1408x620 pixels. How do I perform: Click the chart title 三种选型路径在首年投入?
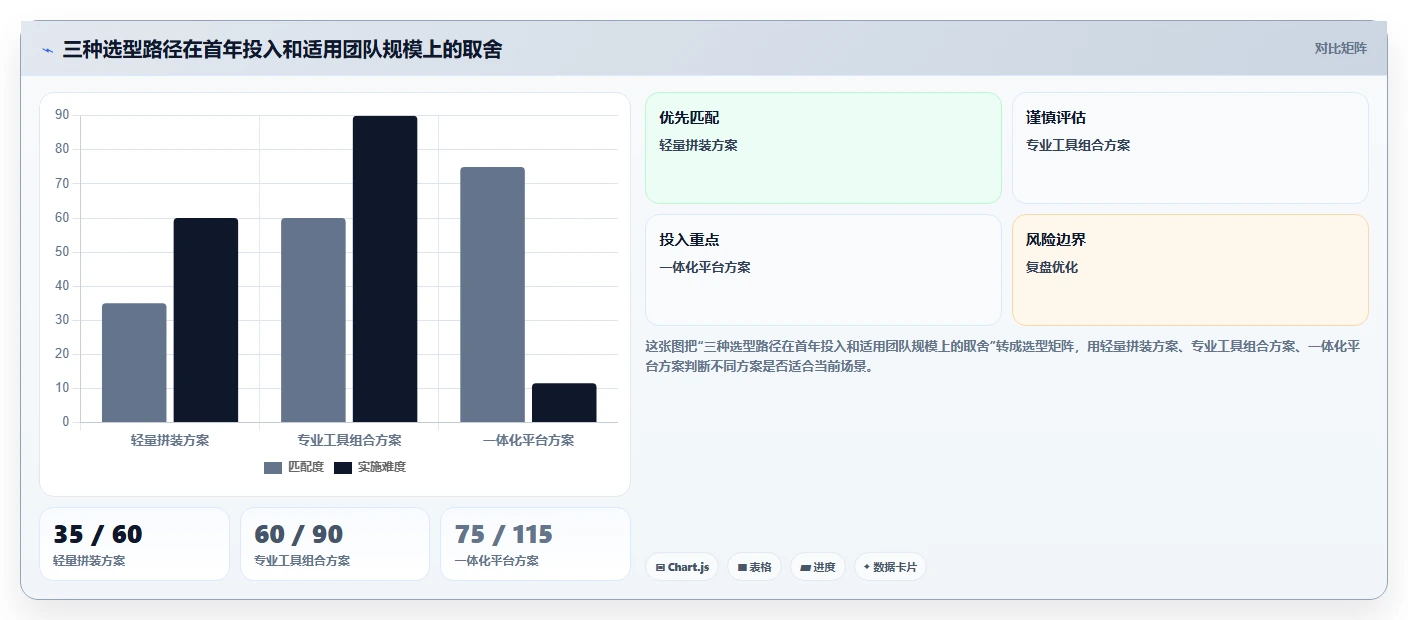282,49
